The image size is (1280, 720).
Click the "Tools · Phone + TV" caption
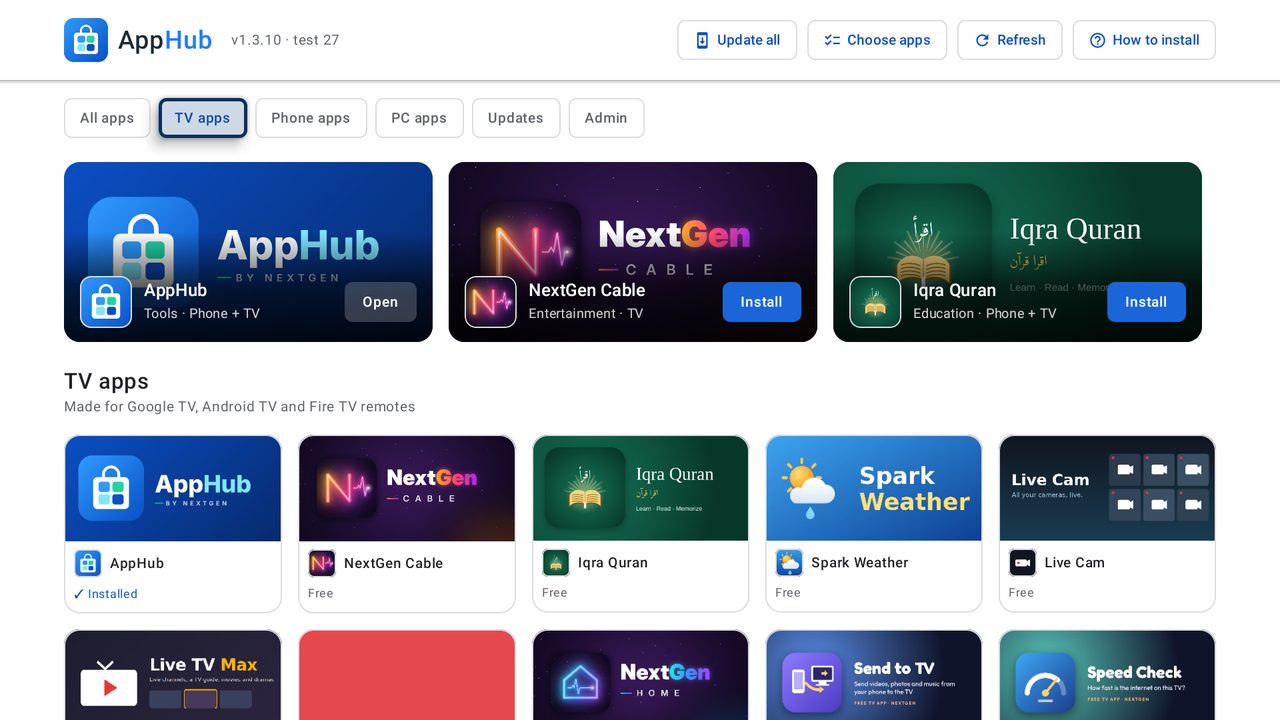coord(202,313)
